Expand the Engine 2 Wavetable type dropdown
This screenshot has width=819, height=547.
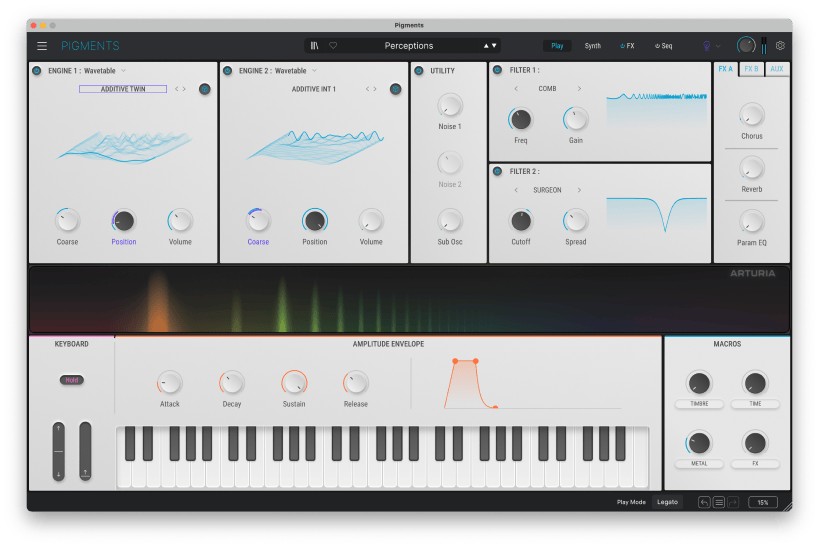click(314, 71)
